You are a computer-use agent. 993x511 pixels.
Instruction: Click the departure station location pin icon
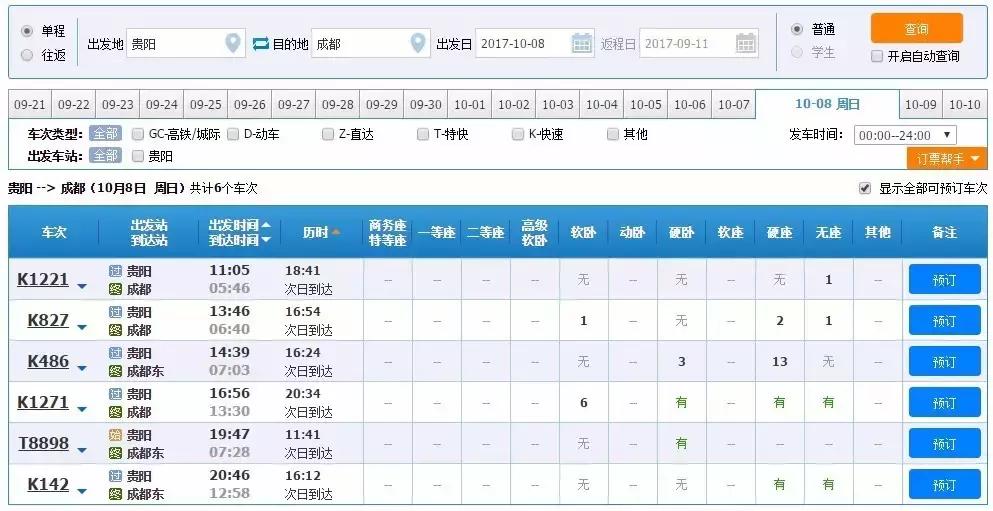point(233,43)
